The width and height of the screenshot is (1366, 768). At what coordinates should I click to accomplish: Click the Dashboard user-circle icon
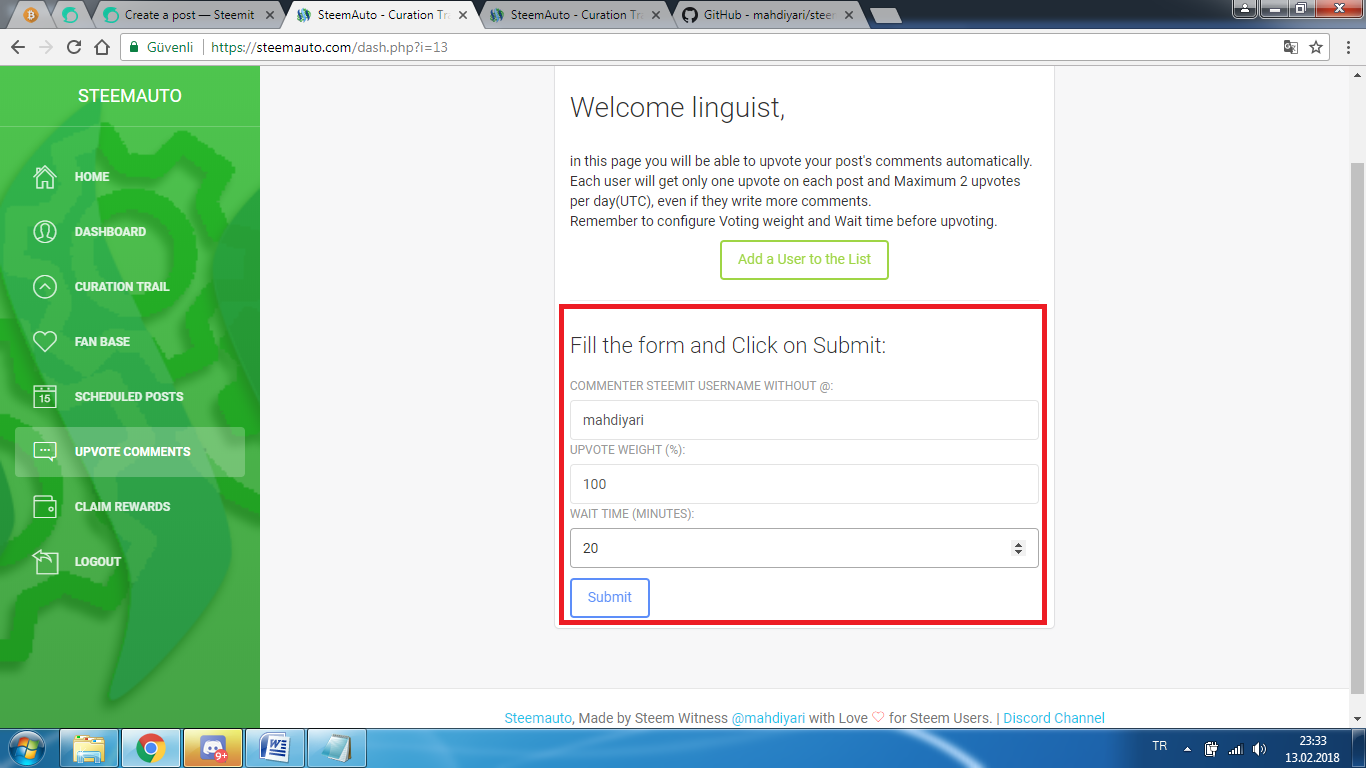pos(45,232)
